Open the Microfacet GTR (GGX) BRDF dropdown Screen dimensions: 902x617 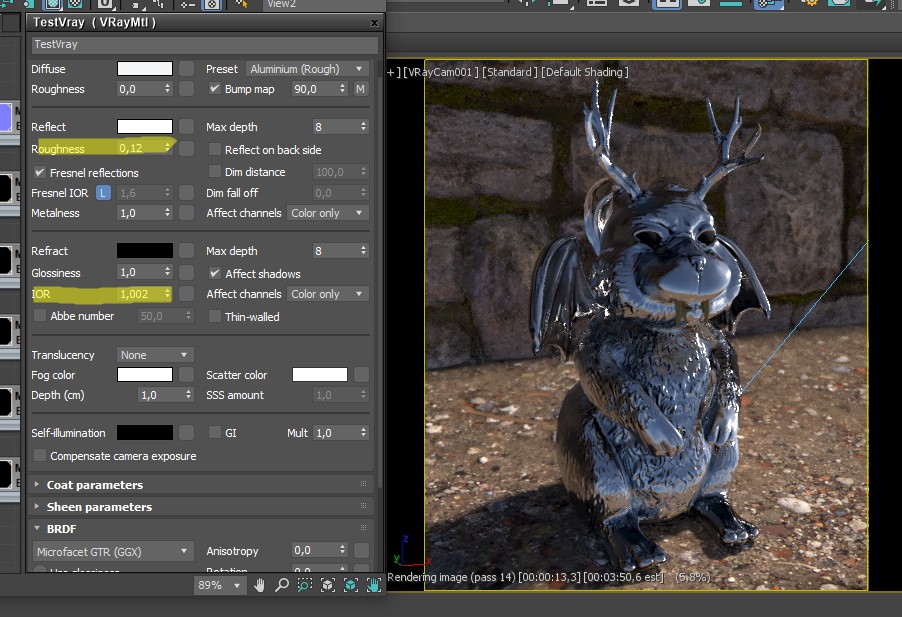tap(112, 551)
